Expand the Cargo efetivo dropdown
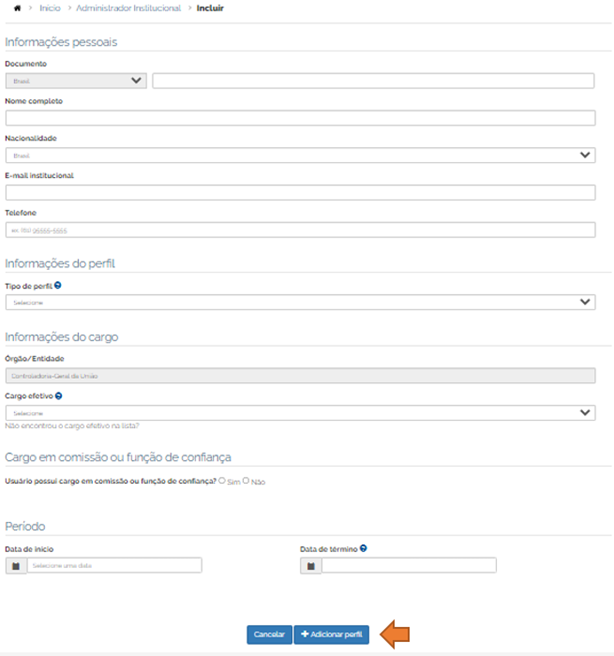 coord(300,412)
